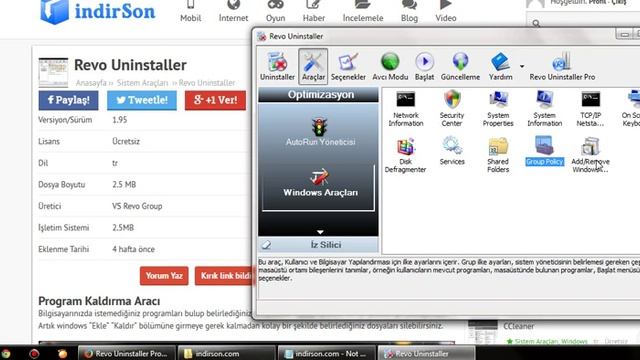The width and height of the screenshot is (640, 360).
Task: Click the red record icon in taskbar
Action: [34, 353]
